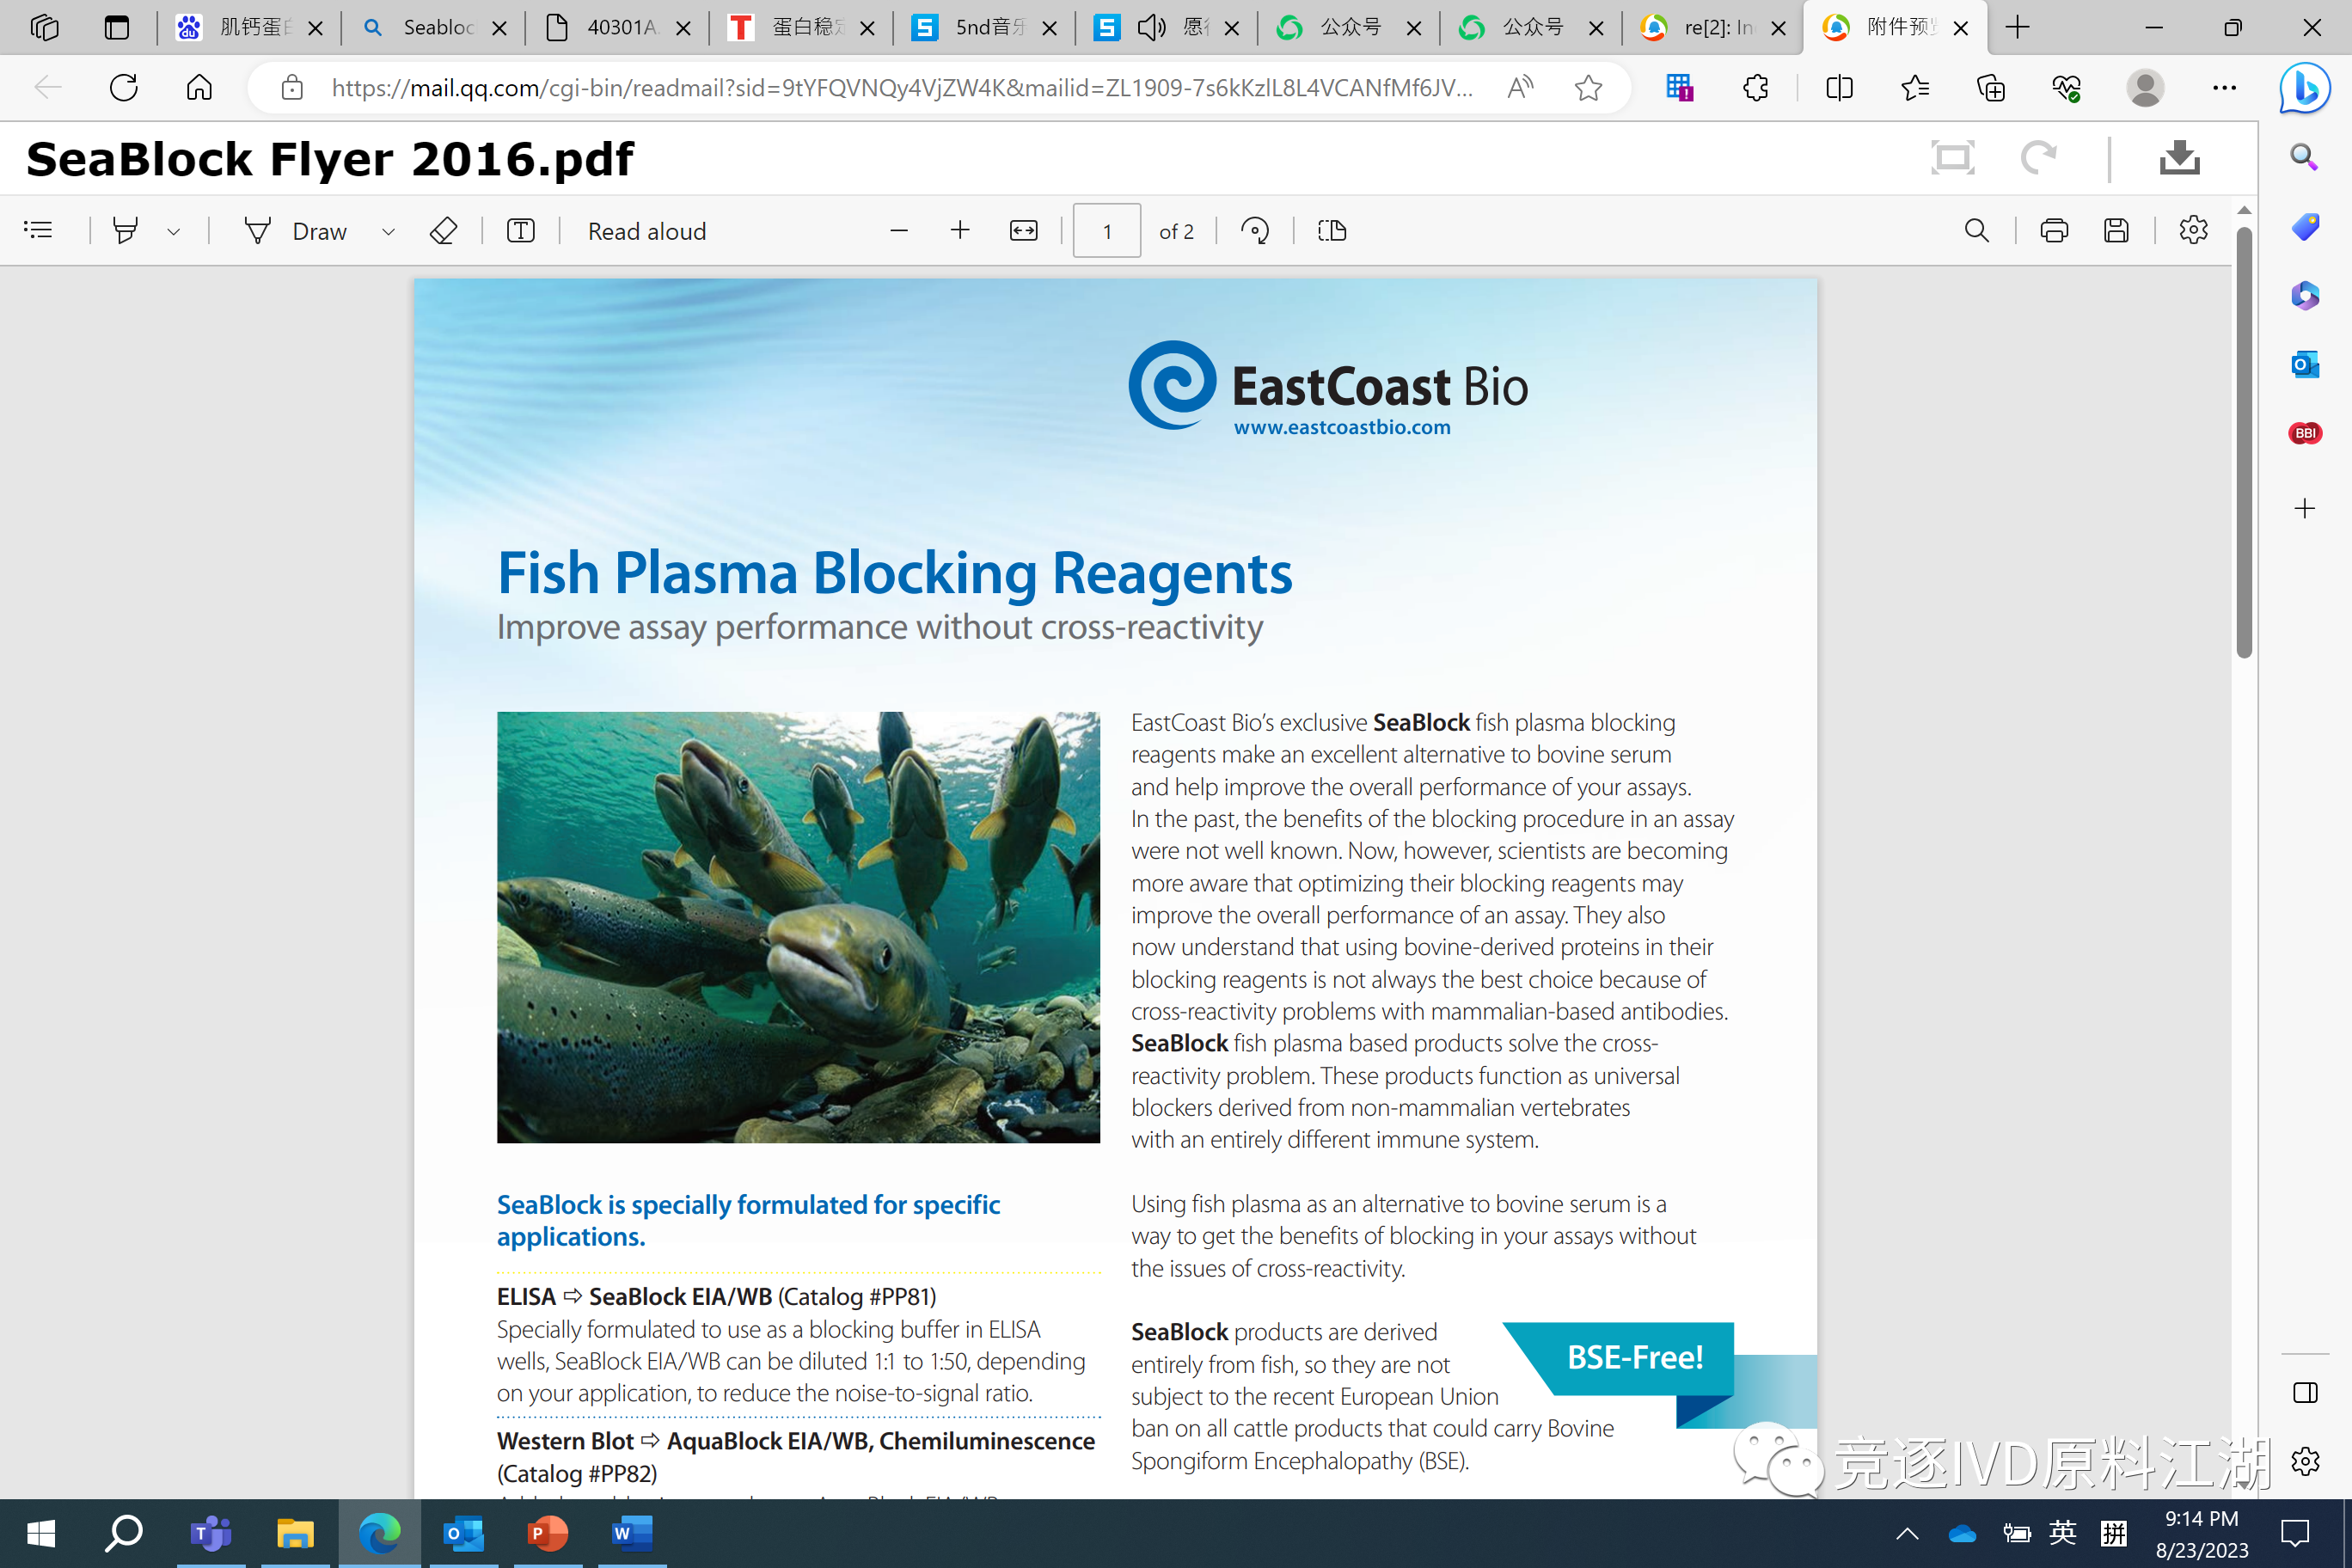Open Edge Settings and more menu
The height and width of the screenshot is (1568, 2352).
click(x=2224, y=88)
